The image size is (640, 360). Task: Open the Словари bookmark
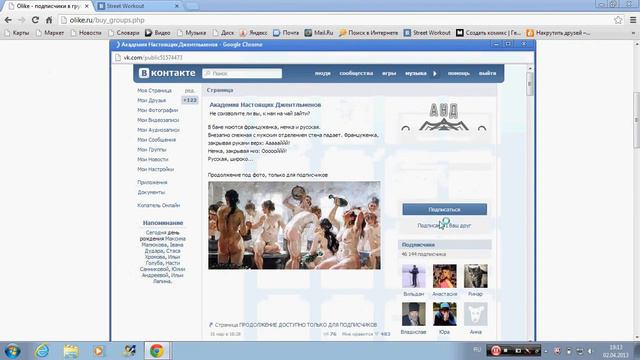(124, 33)
